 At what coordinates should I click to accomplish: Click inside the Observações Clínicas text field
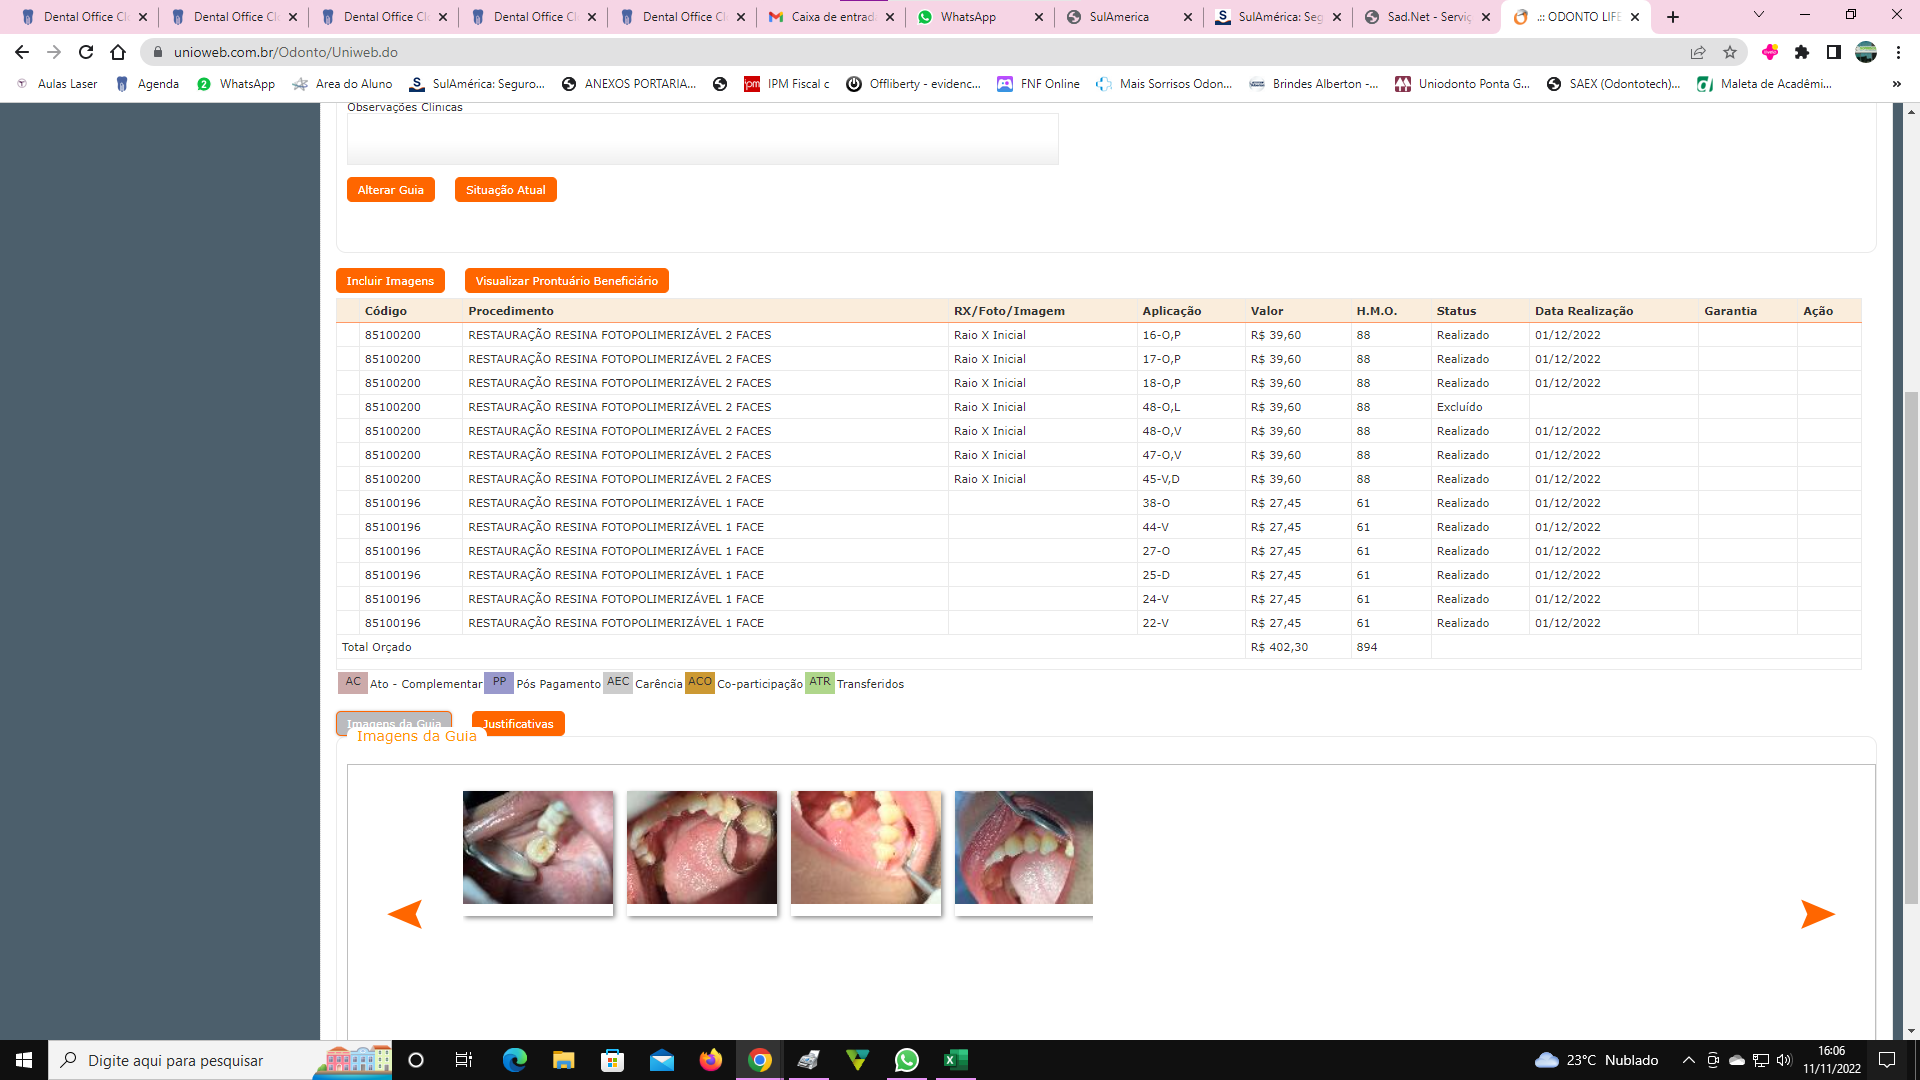click(x=702, y=138)
